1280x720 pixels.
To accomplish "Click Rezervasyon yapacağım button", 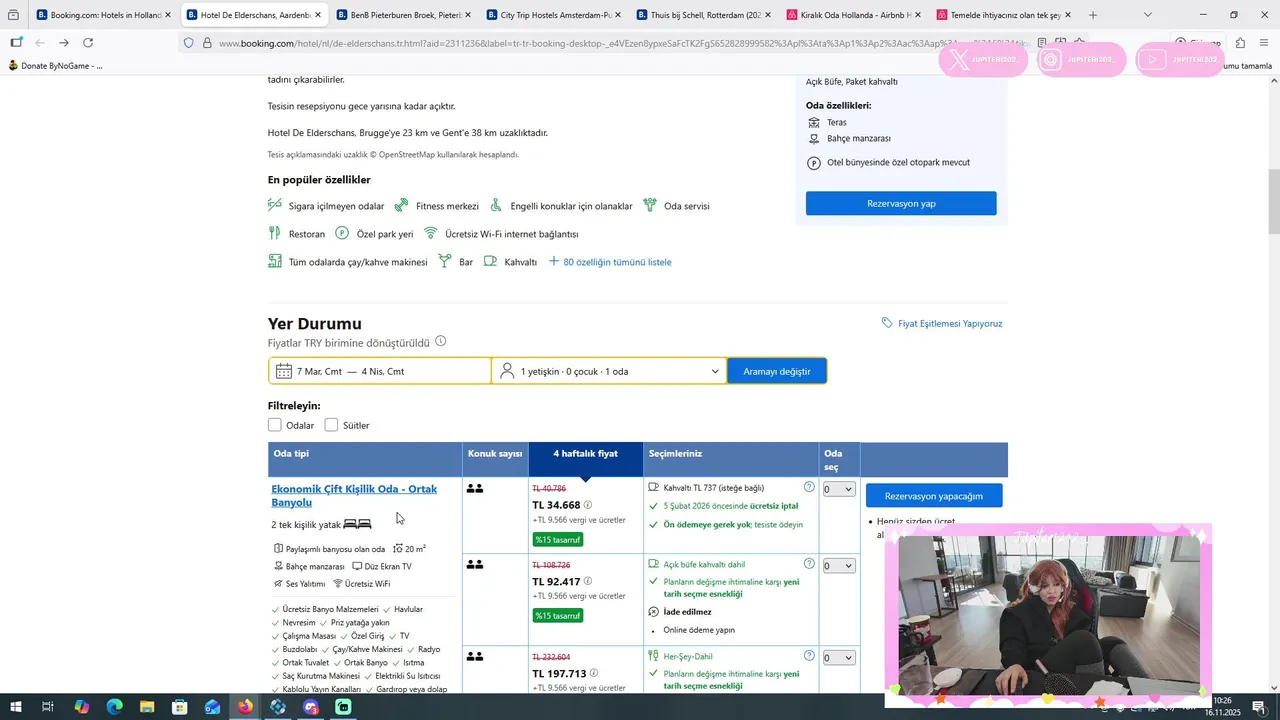I will tap(934, 496).
